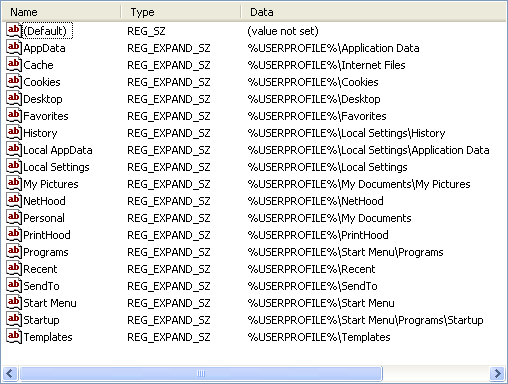Click the string icon beside SendTo

click(14, 285)
